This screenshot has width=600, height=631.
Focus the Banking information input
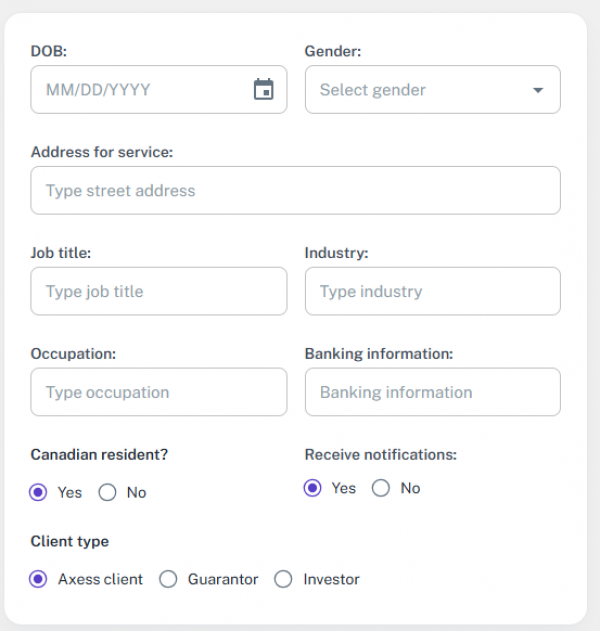[x=432, y=393]
